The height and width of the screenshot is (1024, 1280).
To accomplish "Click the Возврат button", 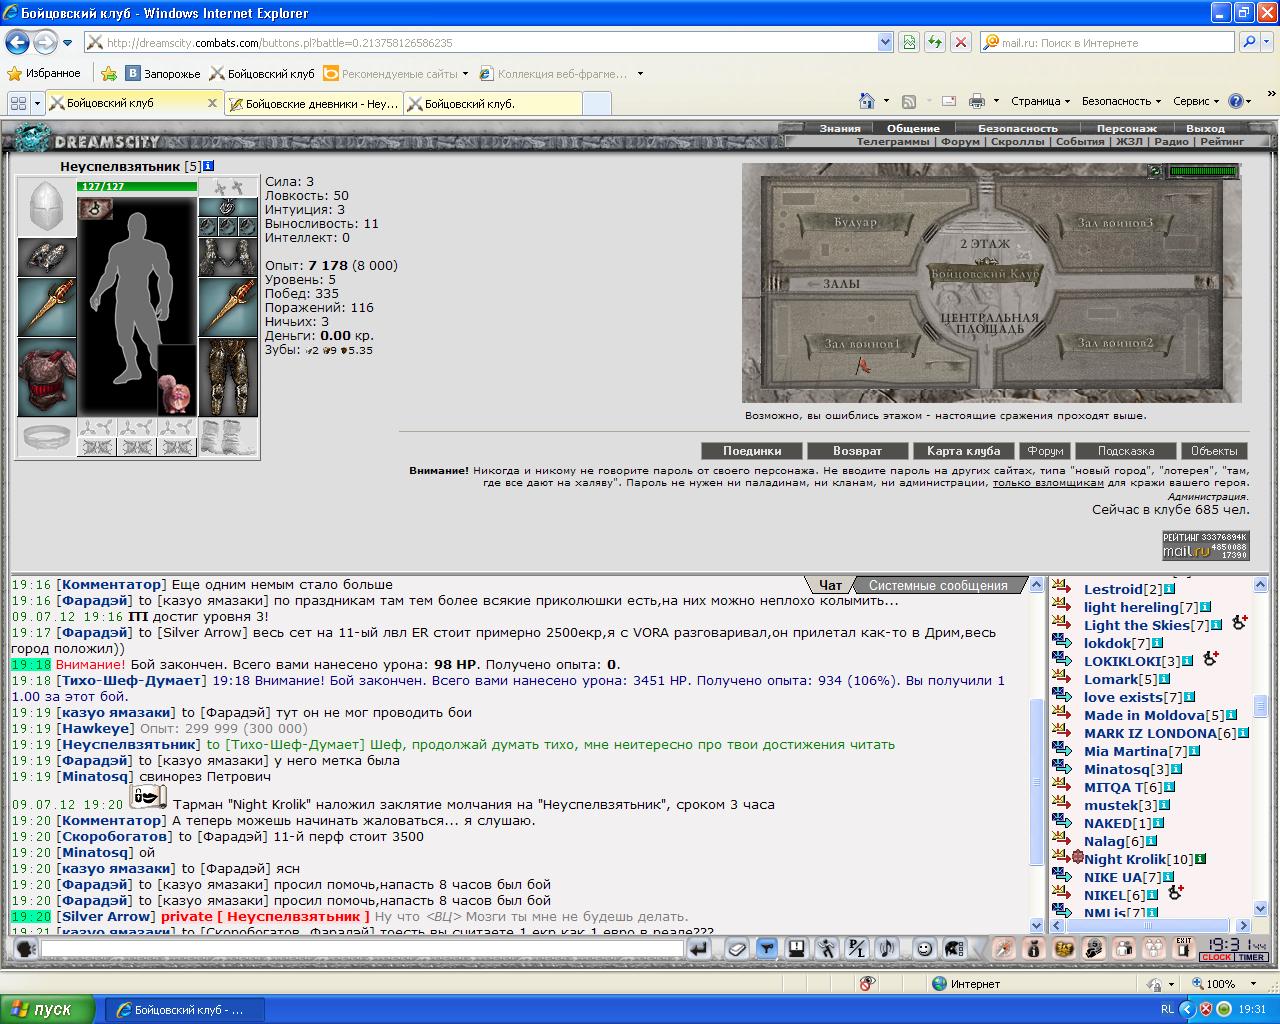I will [x=857, y=451].
